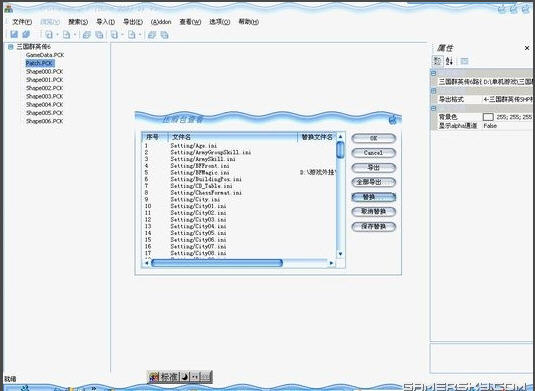Screen dimensions: 535x391
Task: Click the white 背景色 color swatch
Action: coord(488,117)
